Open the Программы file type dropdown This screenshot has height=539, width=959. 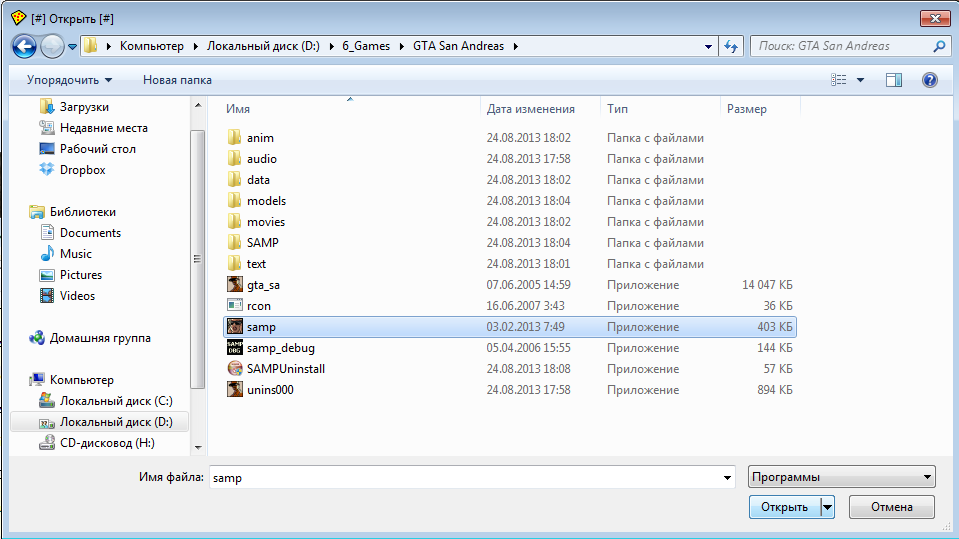[x=842, y=477]
